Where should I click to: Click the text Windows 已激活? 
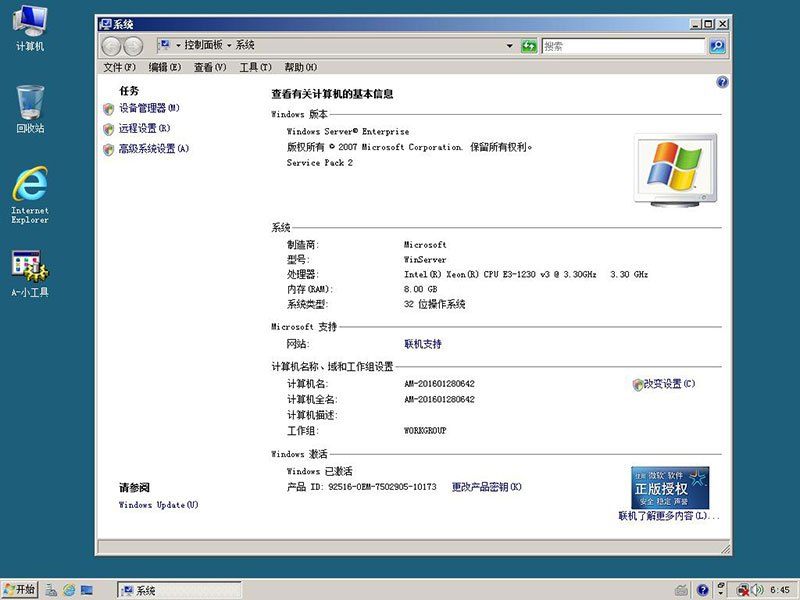tap(319, 471)
